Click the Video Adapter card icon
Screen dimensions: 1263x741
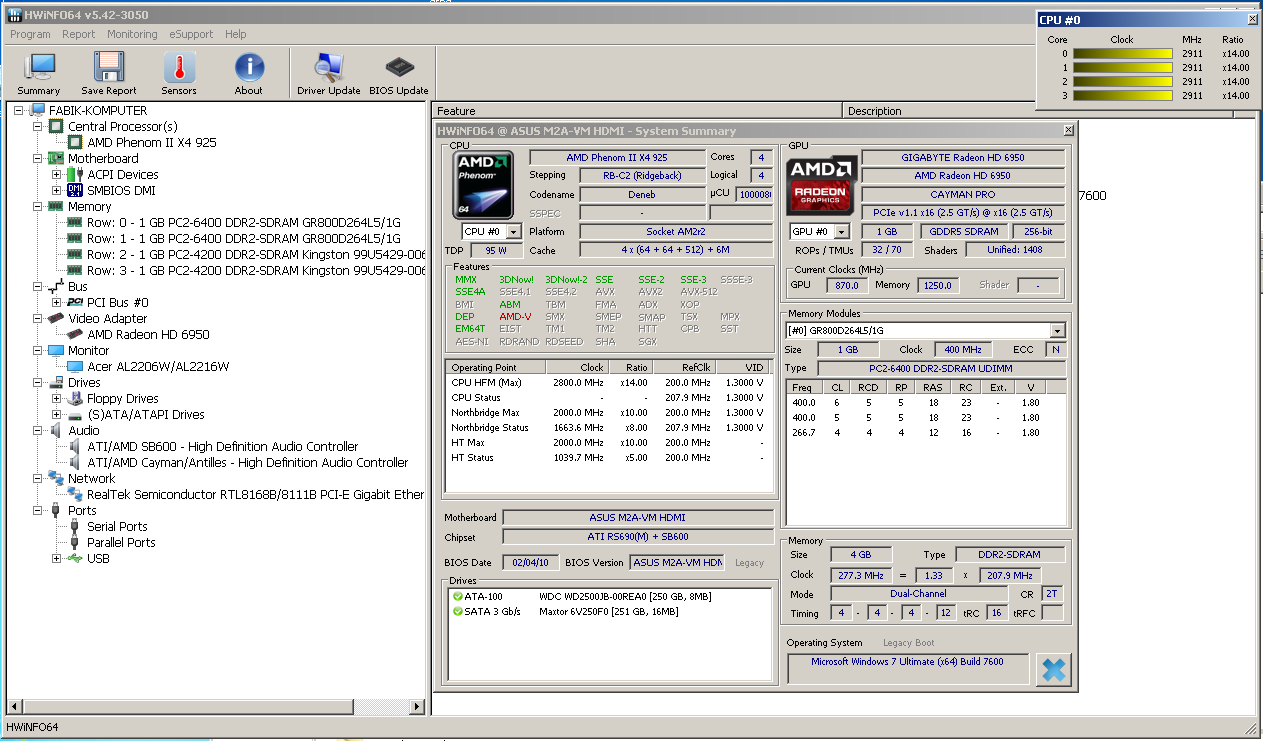point(57,318)
